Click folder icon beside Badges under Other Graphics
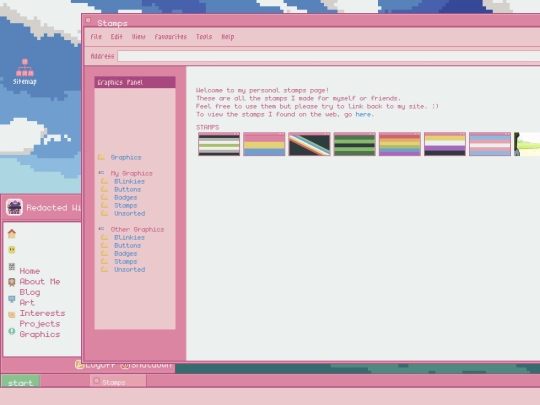Image resolution: width=540 pixels, height=405 pixels. [x=105, y=253]
